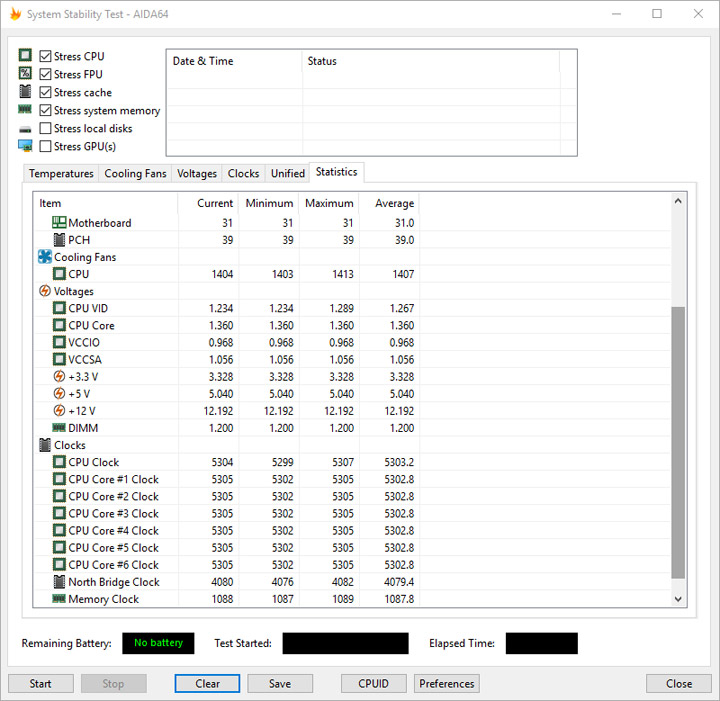The width and height of the screenshot is (720, 701).
Task: Toggle the Stress system memory checkbox
Action: [x=45, y=110]
